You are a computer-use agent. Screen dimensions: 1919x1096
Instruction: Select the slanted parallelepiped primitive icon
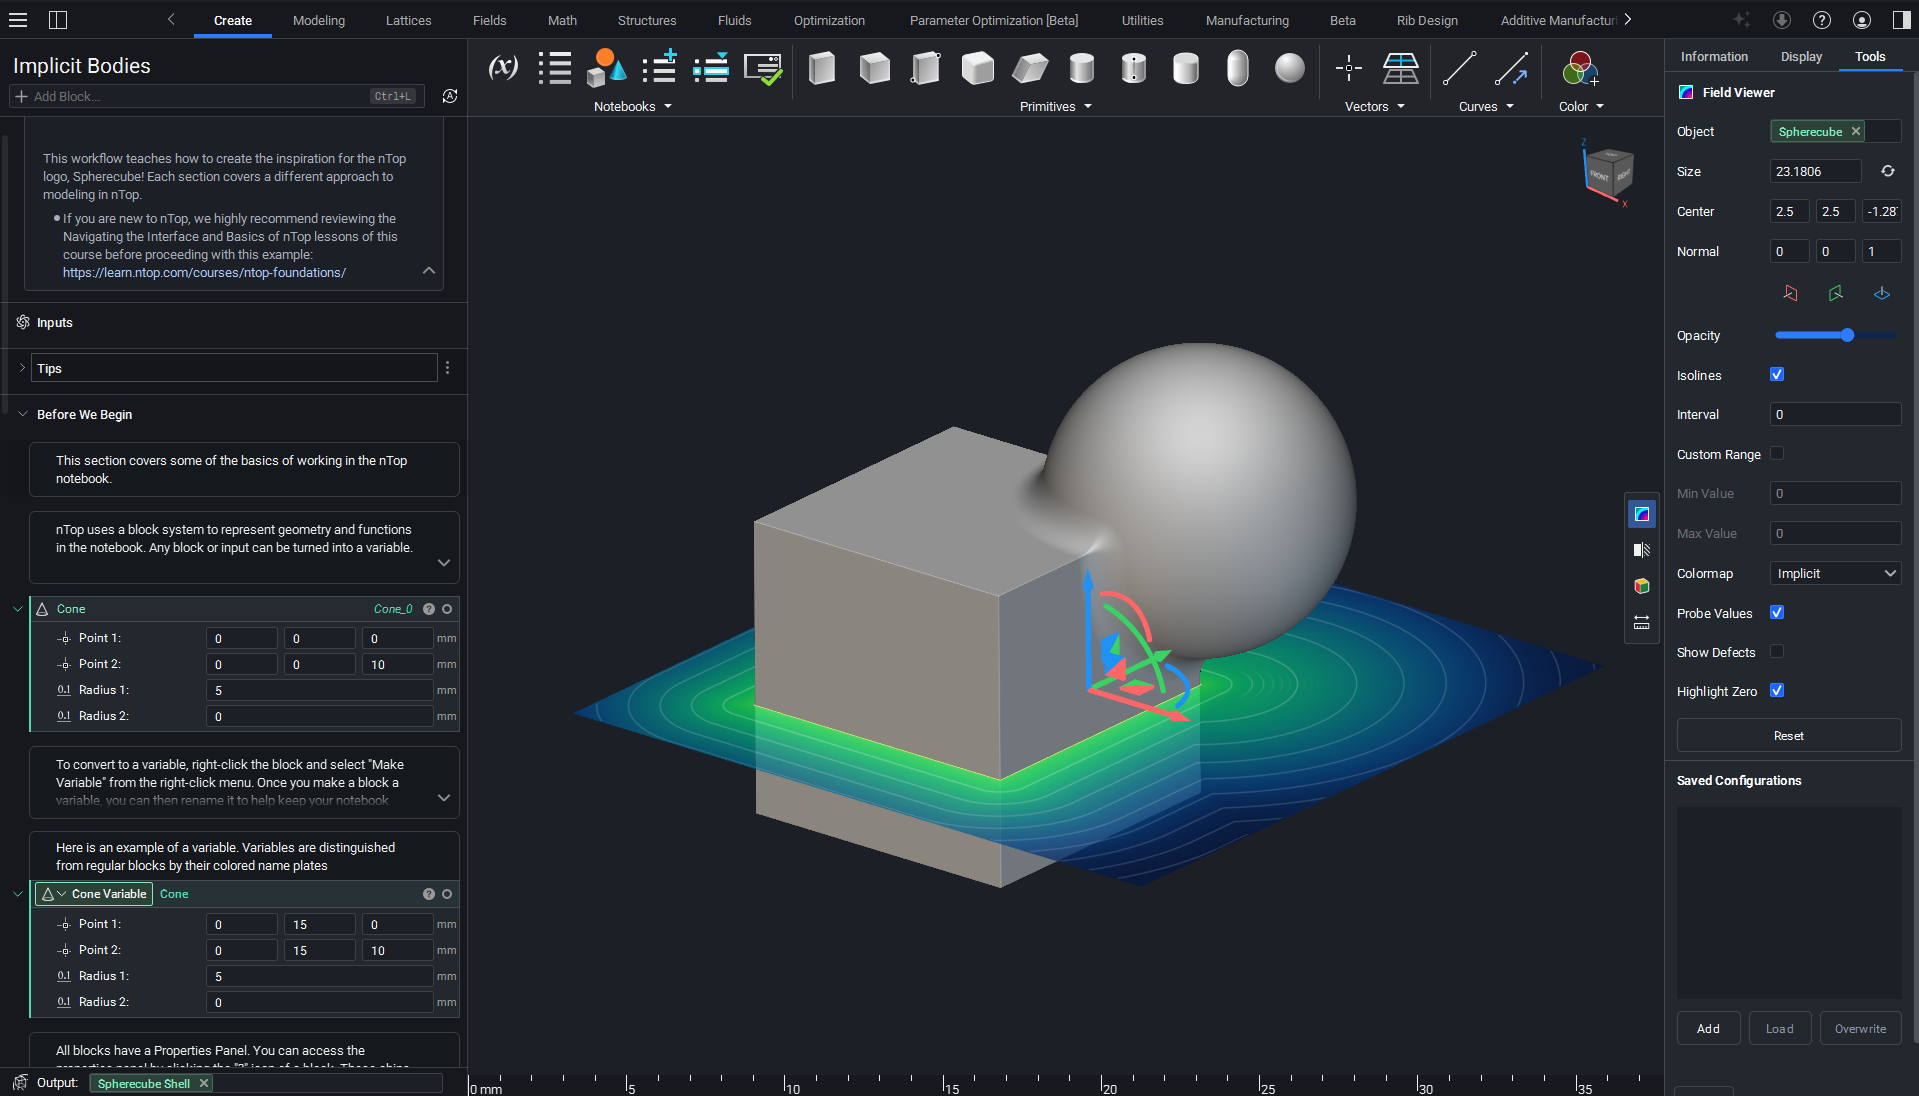[1030, 68]
